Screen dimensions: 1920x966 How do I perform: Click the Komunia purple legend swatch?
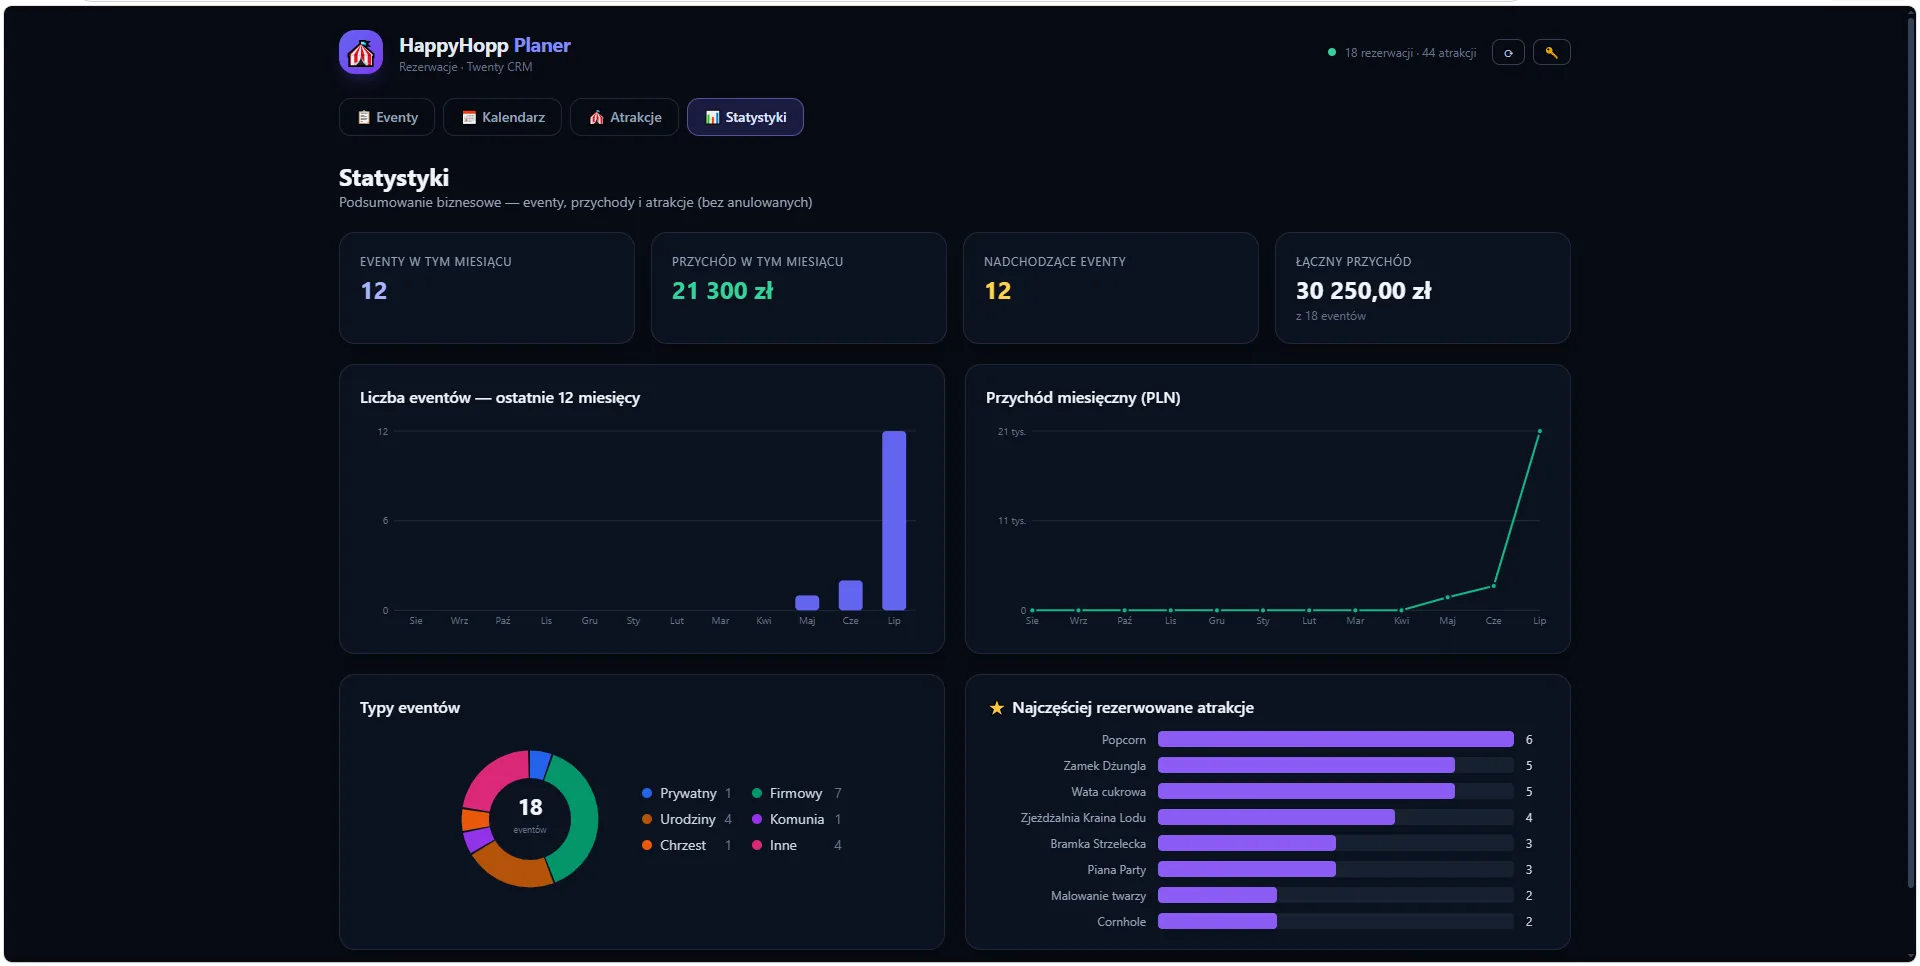point(757,819)
